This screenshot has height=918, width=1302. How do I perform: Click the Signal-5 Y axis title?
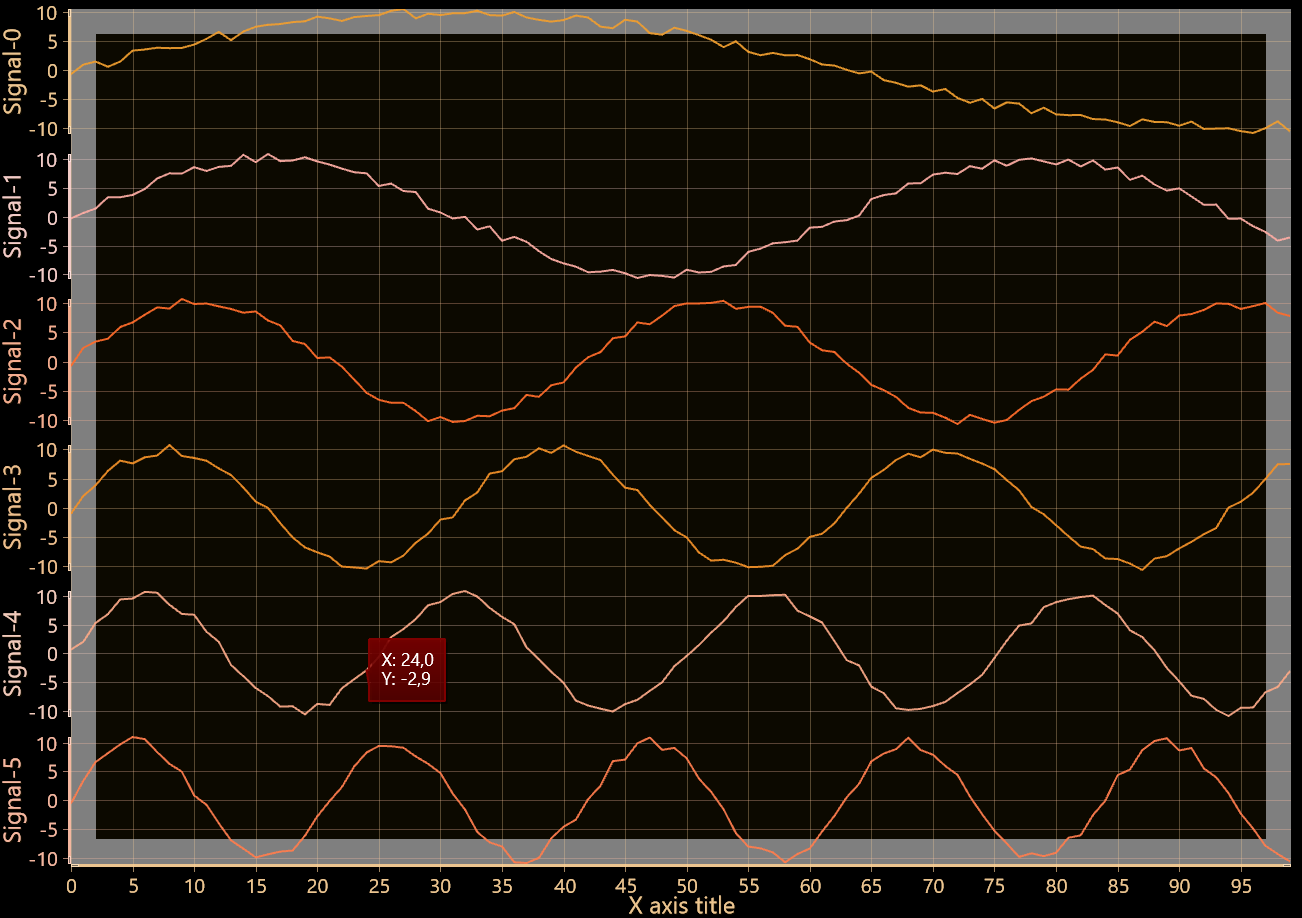pyautogui.click(x=13, y=800)
